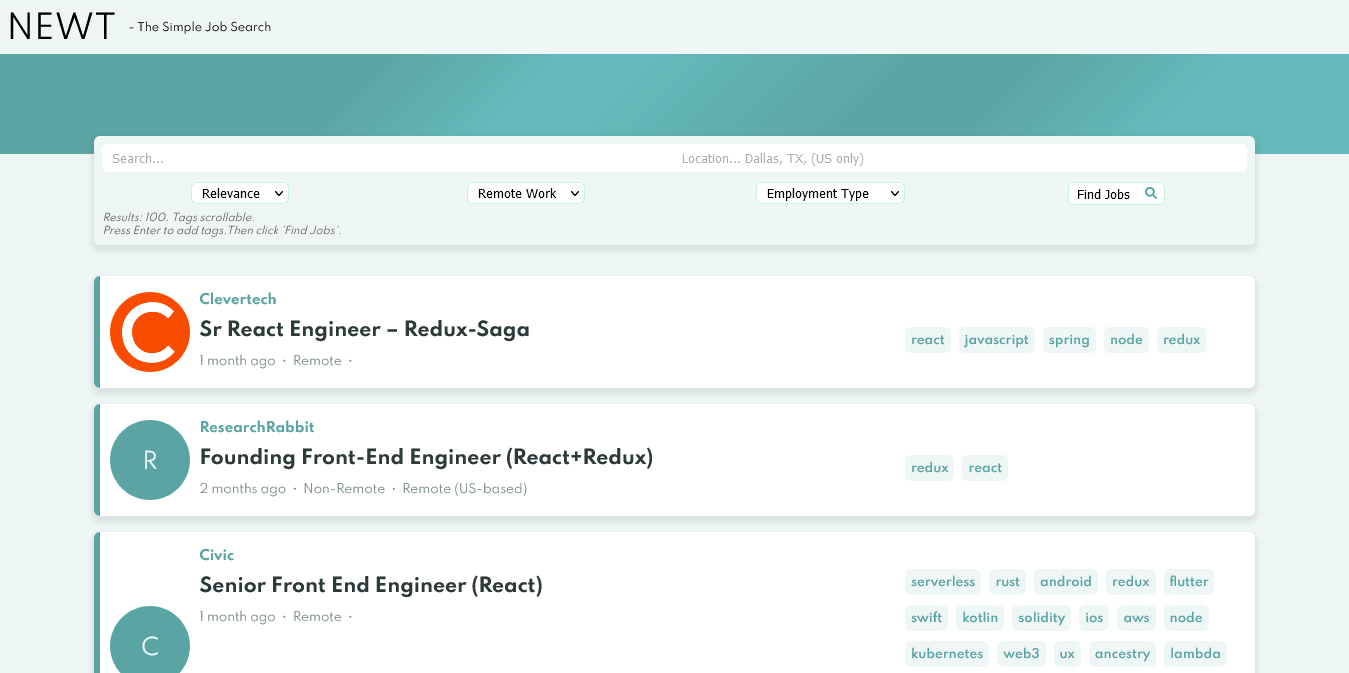The height and width of the screenshot is (673, 1349).
Task: Select the serverless tag on Civic job
Action: pyautogui.click(x=943, y=582)
